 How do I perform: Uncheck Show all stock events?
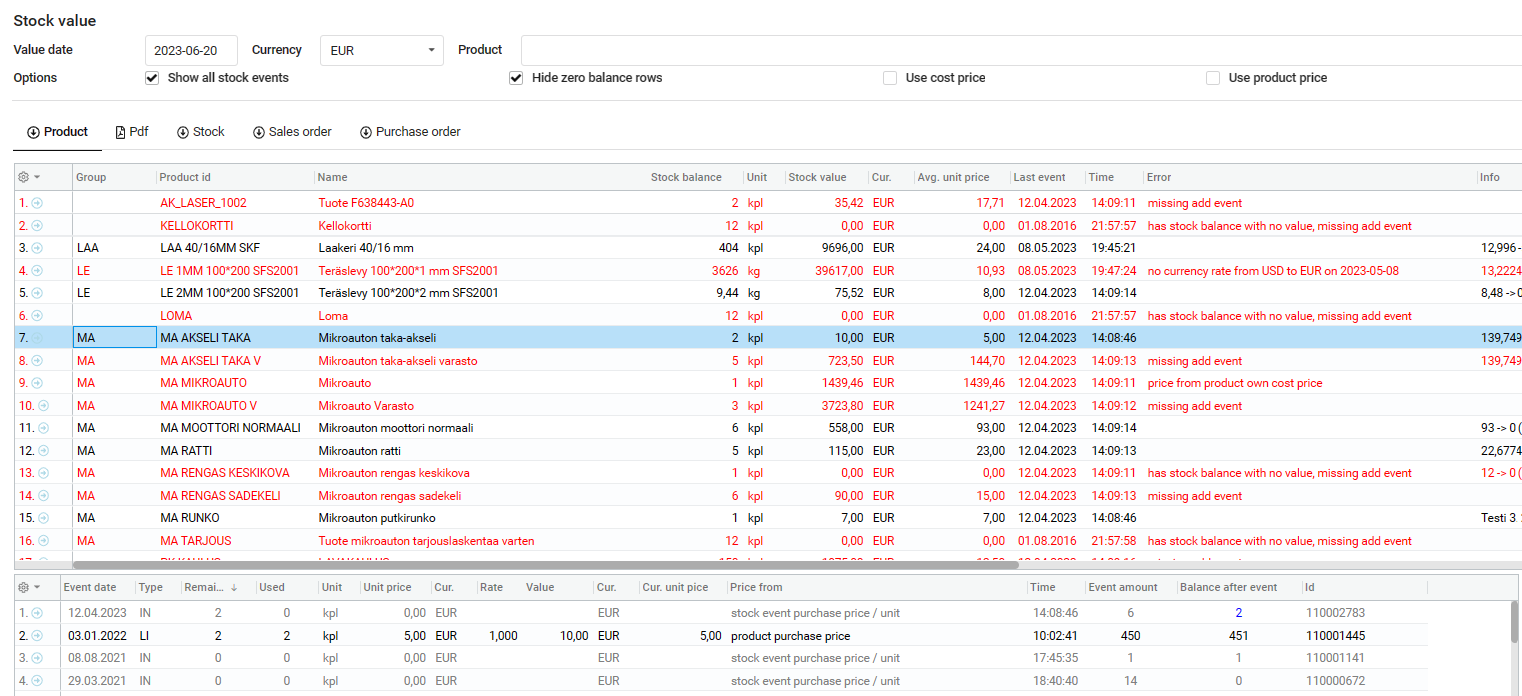click(152, 78)
